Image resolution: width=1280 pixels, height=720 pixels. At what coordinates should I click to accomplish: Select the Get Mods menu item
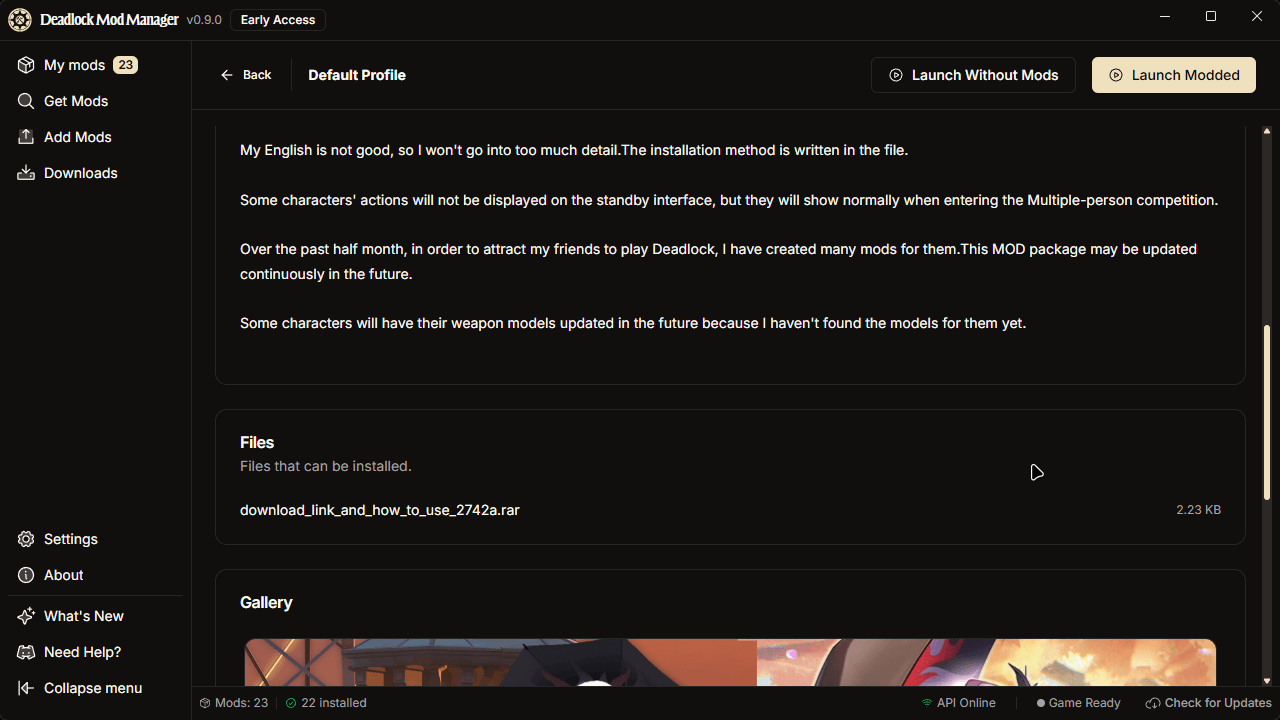[x=76, y=101]
